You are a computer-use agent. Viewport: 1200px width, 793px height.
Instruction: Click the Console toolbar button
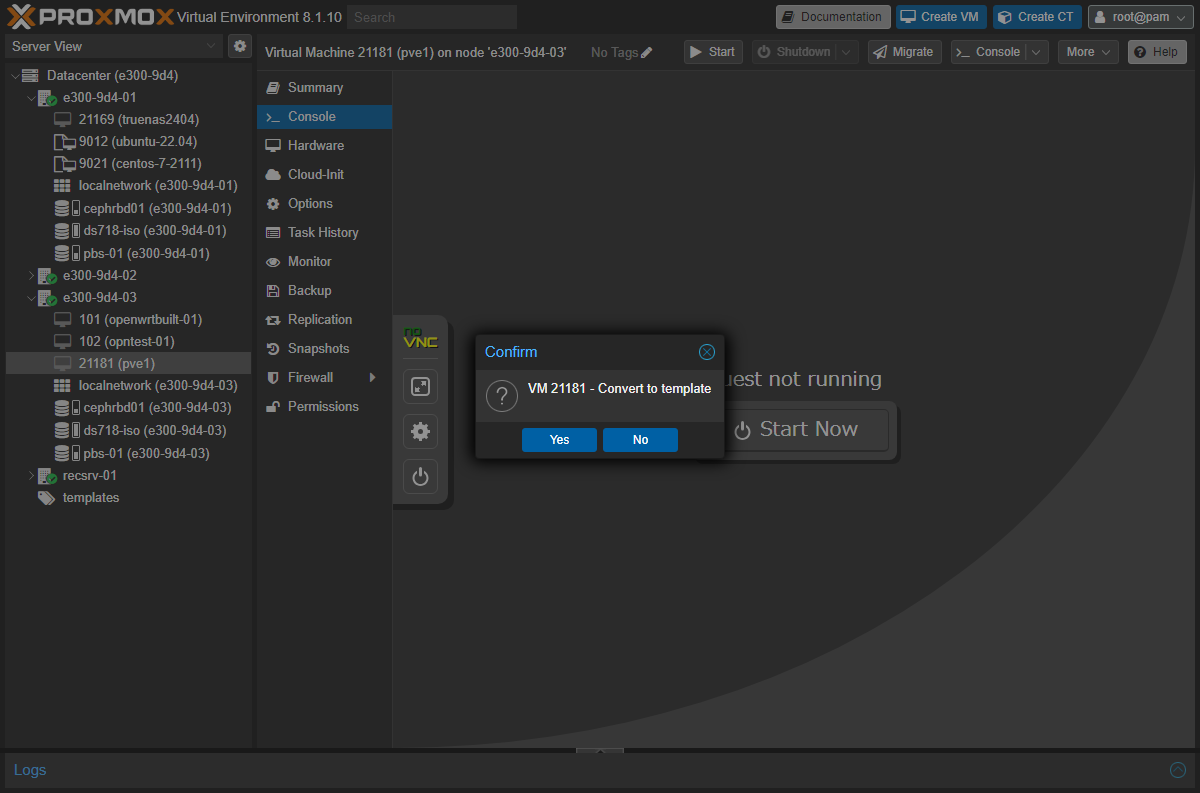click(989, 52)
